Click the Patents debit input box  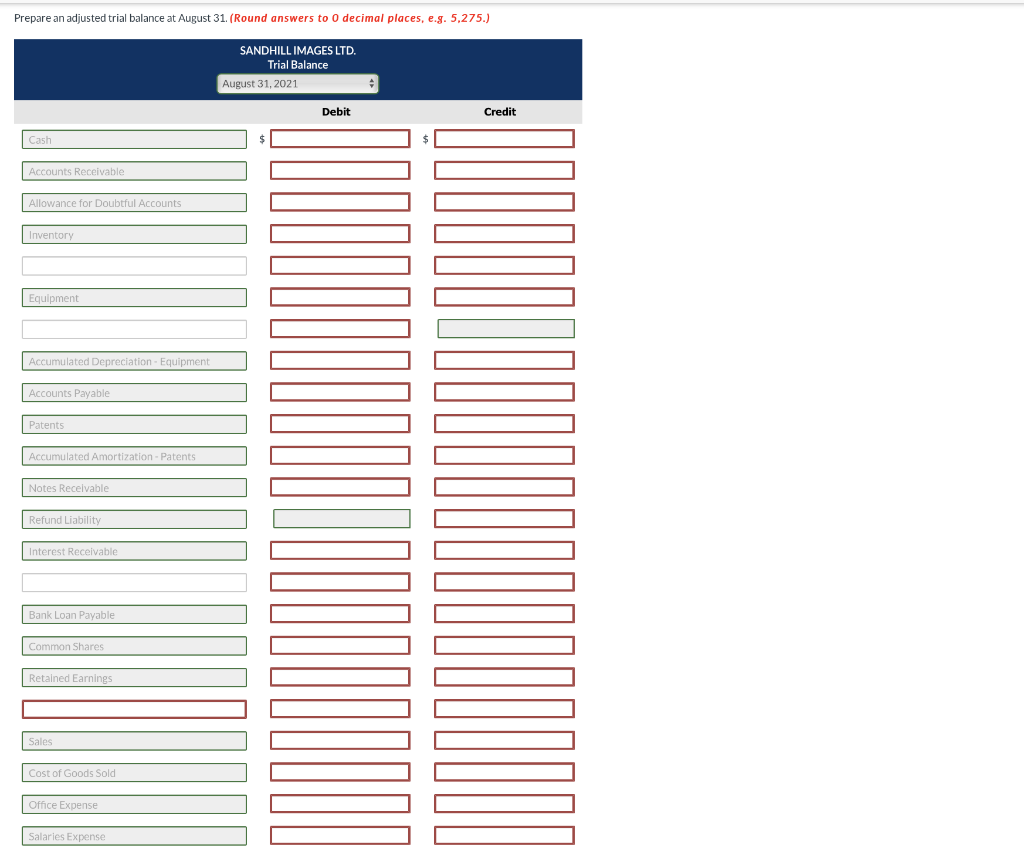(x=340, y=424)
